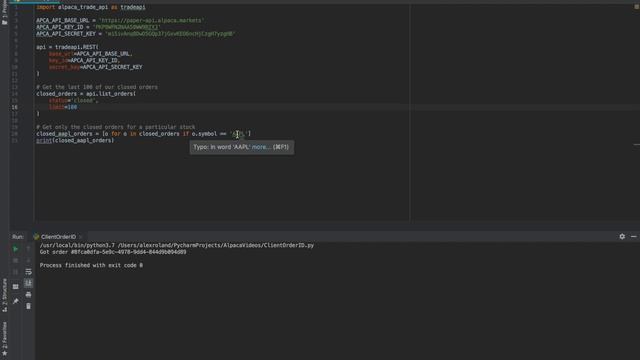This screenshot has width=640, height=360.
Task: Hide the Run panel with minimize dash
Action: pyautogui.click(x=633, y=236)
